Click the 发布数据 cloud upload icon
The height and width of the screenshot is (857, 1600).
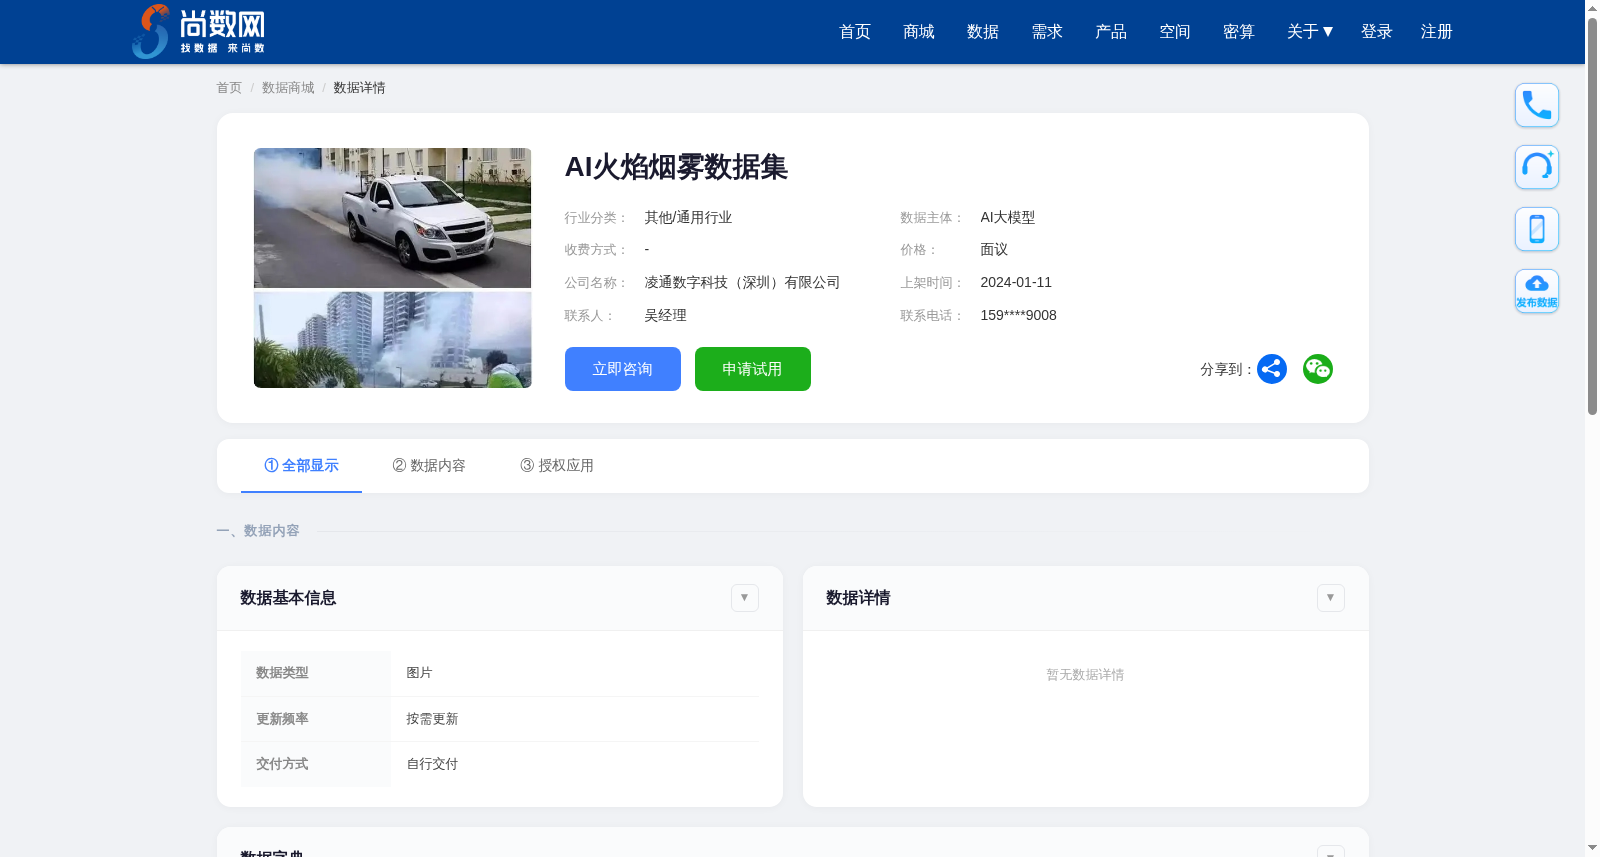[1537, 291]
